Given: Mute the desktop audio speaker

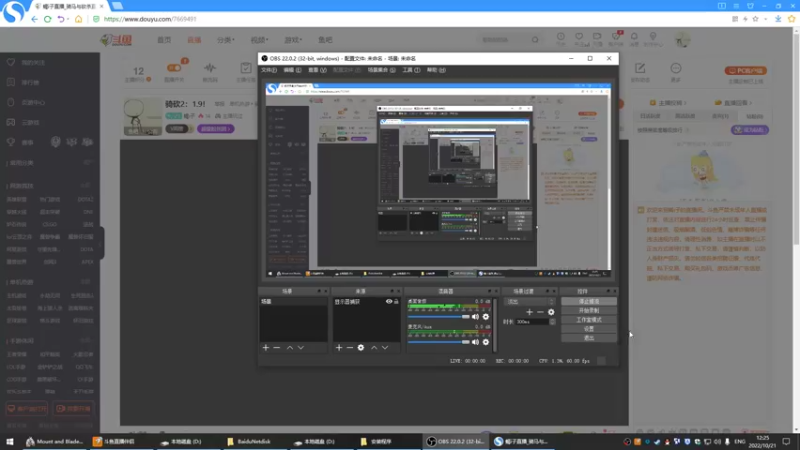Looking at the screenshot, I should point(475,317).
